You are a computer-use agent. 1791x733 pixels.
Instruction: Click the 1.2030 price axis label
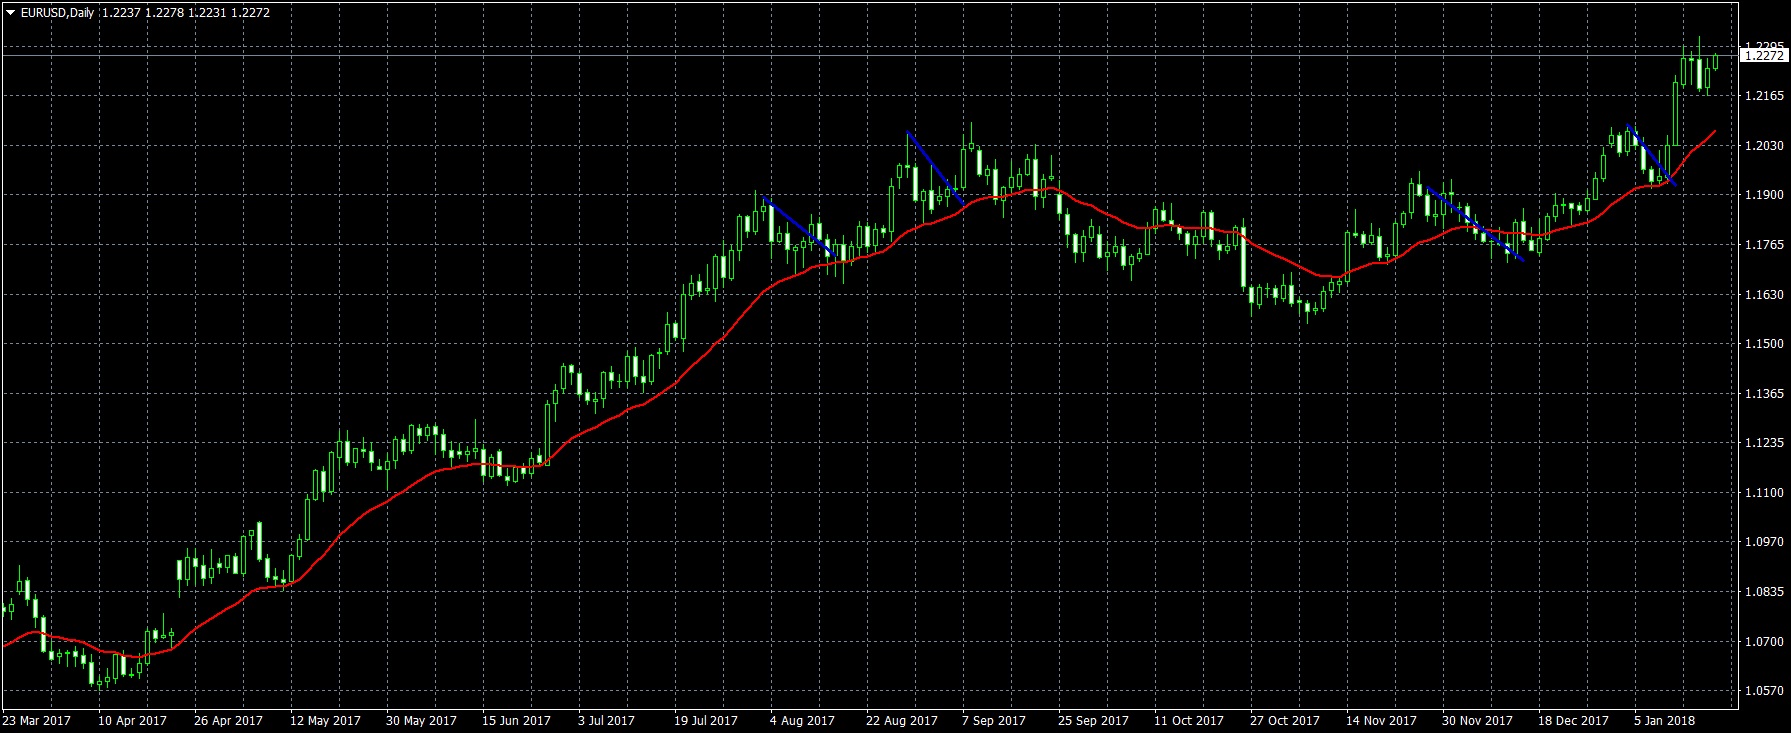click(x=1764, y=146)
